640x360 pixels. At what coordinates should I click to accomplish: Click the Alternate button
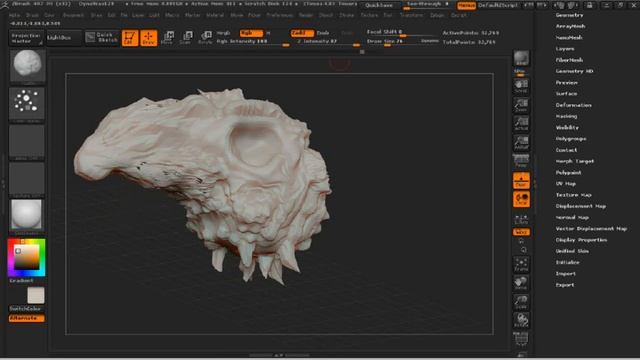pyautogui.click(x=27, y=318)
